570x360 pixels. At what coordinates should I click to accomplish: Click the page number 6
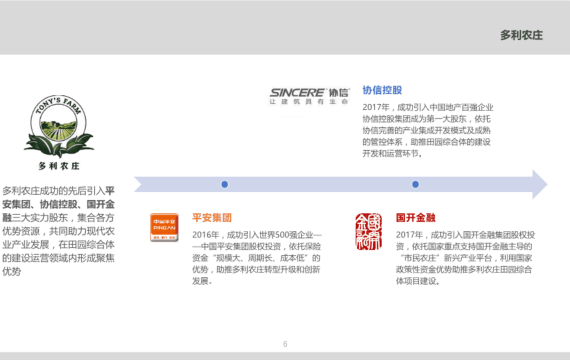285,344
